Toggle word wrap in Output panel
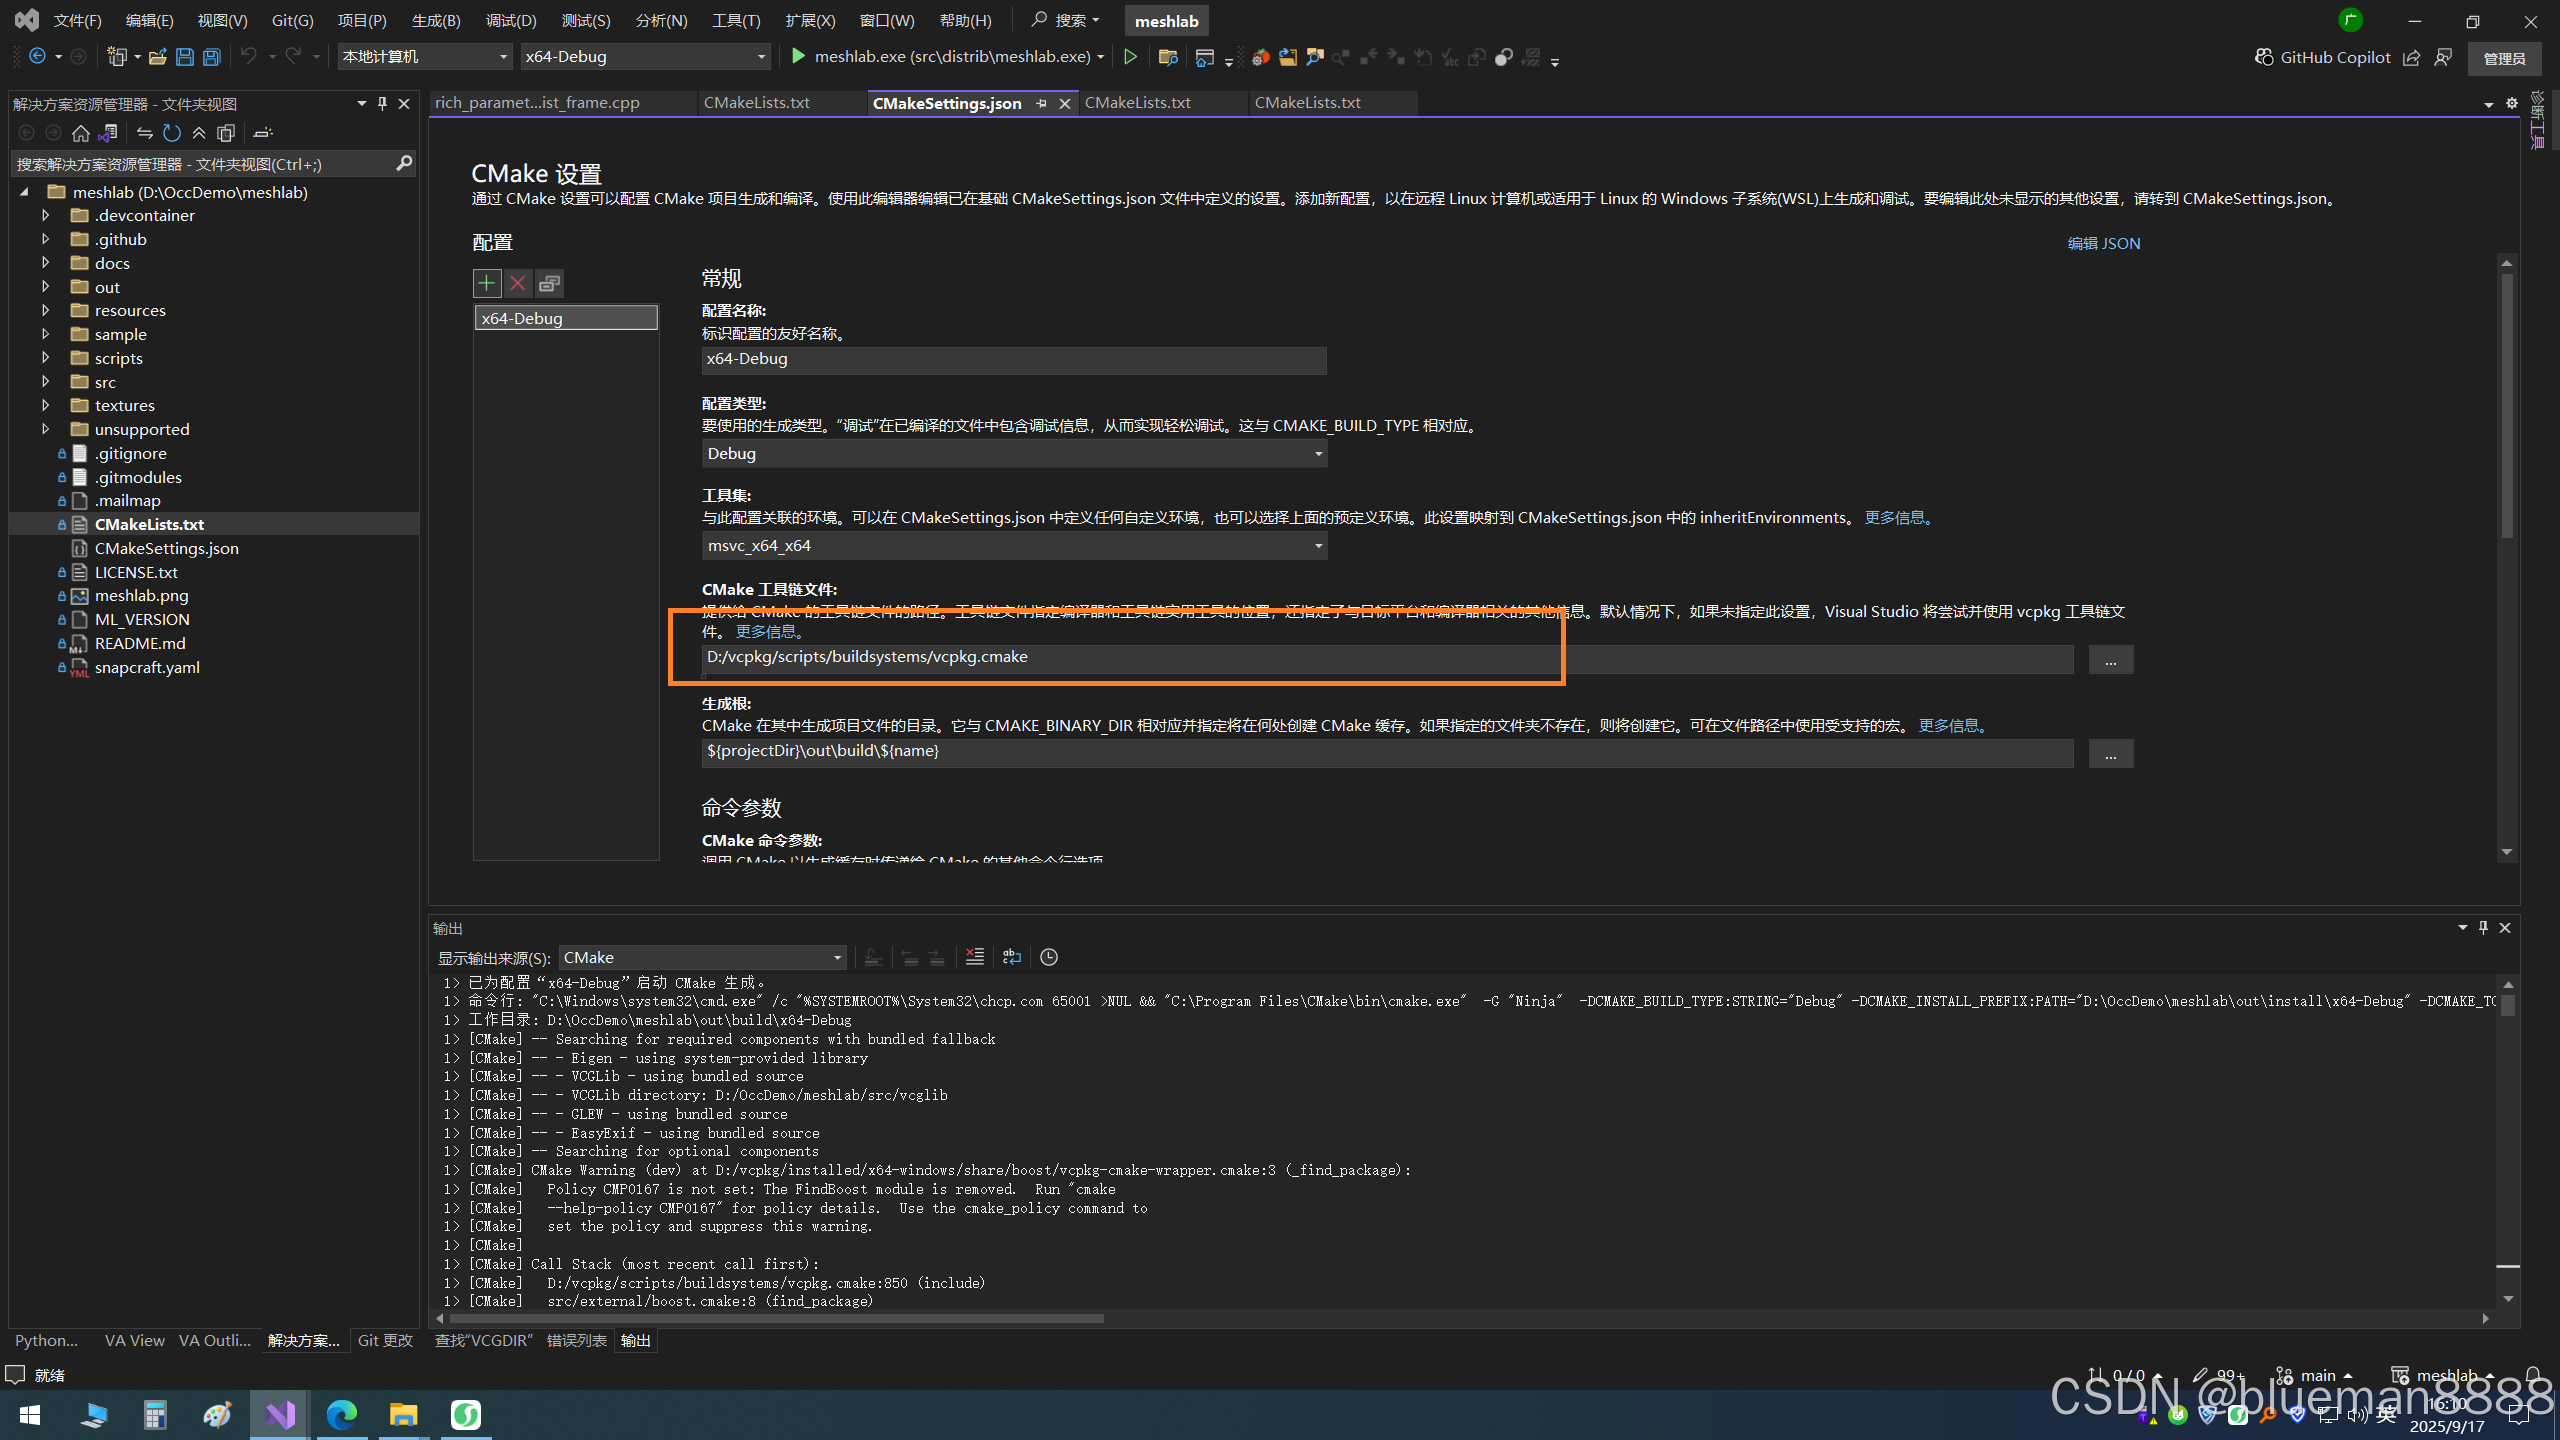This screenshot has width=2560, height=1440. (1012, 957)
